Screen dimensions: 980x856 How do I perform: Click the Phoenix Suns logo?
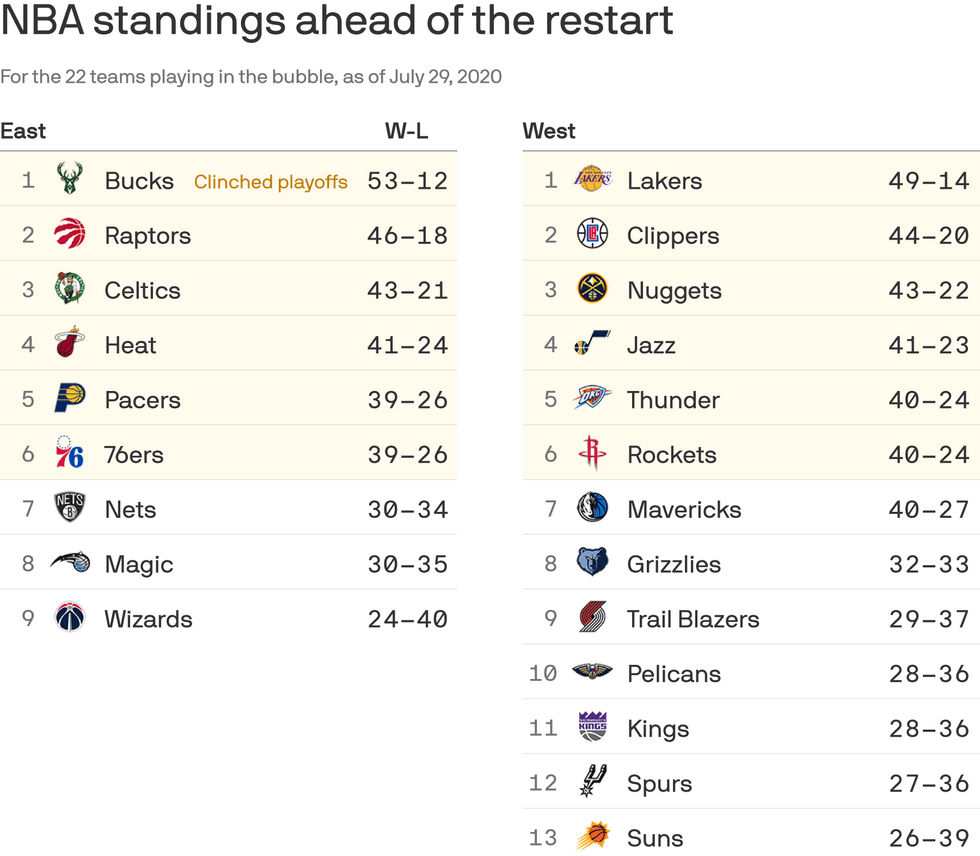click(592, 836)
